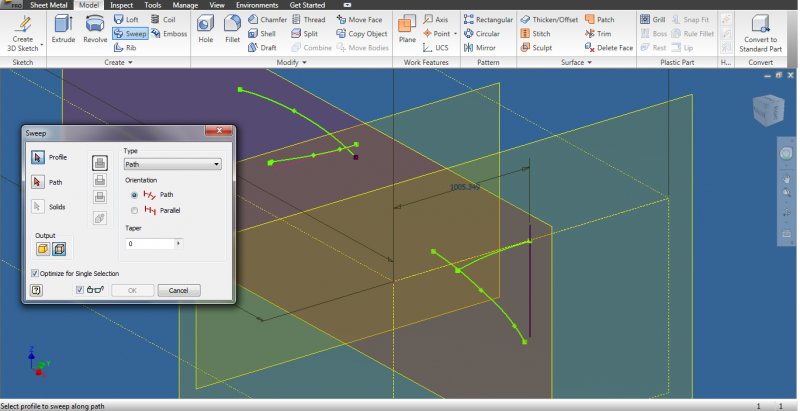Viewport: 800px width, 411px height.
Task: Select the Parallel orientation radio button
Action: [135, 210]
